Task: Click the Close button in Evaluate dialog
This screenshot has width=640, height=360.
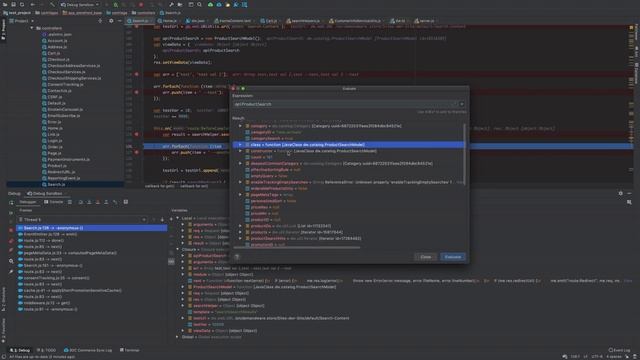Action: pos(426,257)
